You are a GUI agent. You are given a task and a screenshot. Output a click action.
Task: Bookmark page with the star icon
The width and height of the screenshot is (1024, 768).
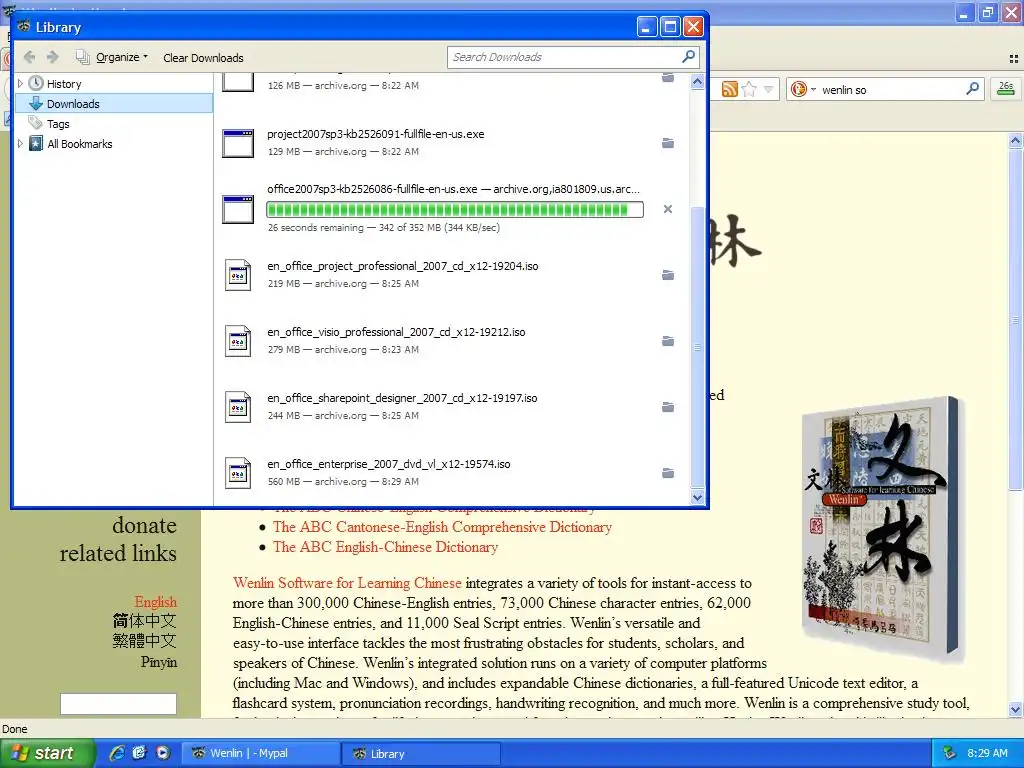click(x=749, y=89)
